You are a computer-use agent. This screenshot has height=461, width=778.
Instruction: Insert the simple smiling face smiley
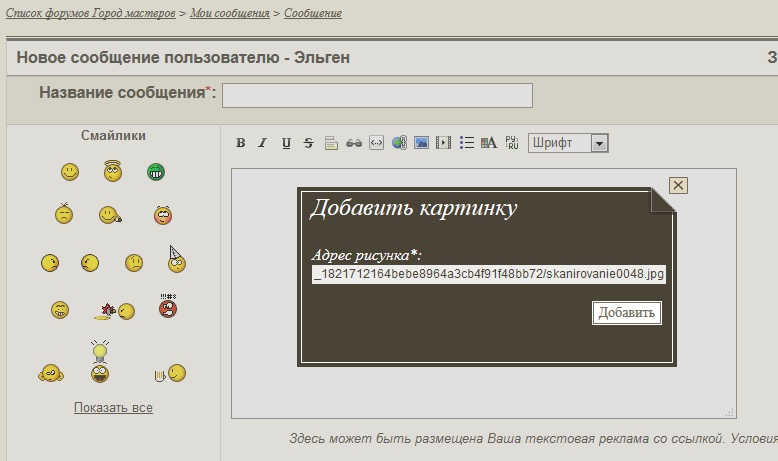click(70, 172)
